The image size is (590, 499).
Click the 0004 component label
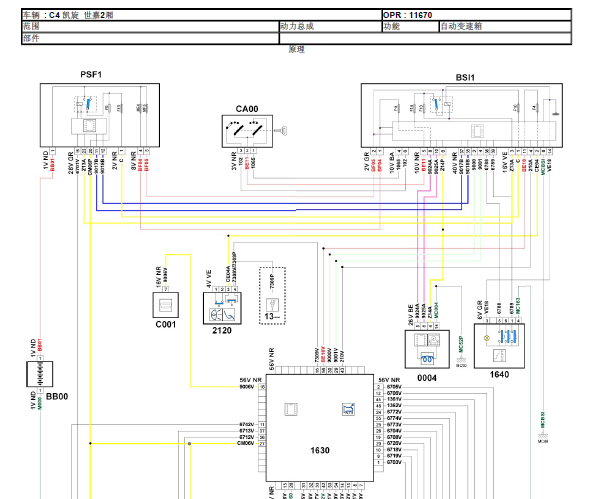[427, 378]
